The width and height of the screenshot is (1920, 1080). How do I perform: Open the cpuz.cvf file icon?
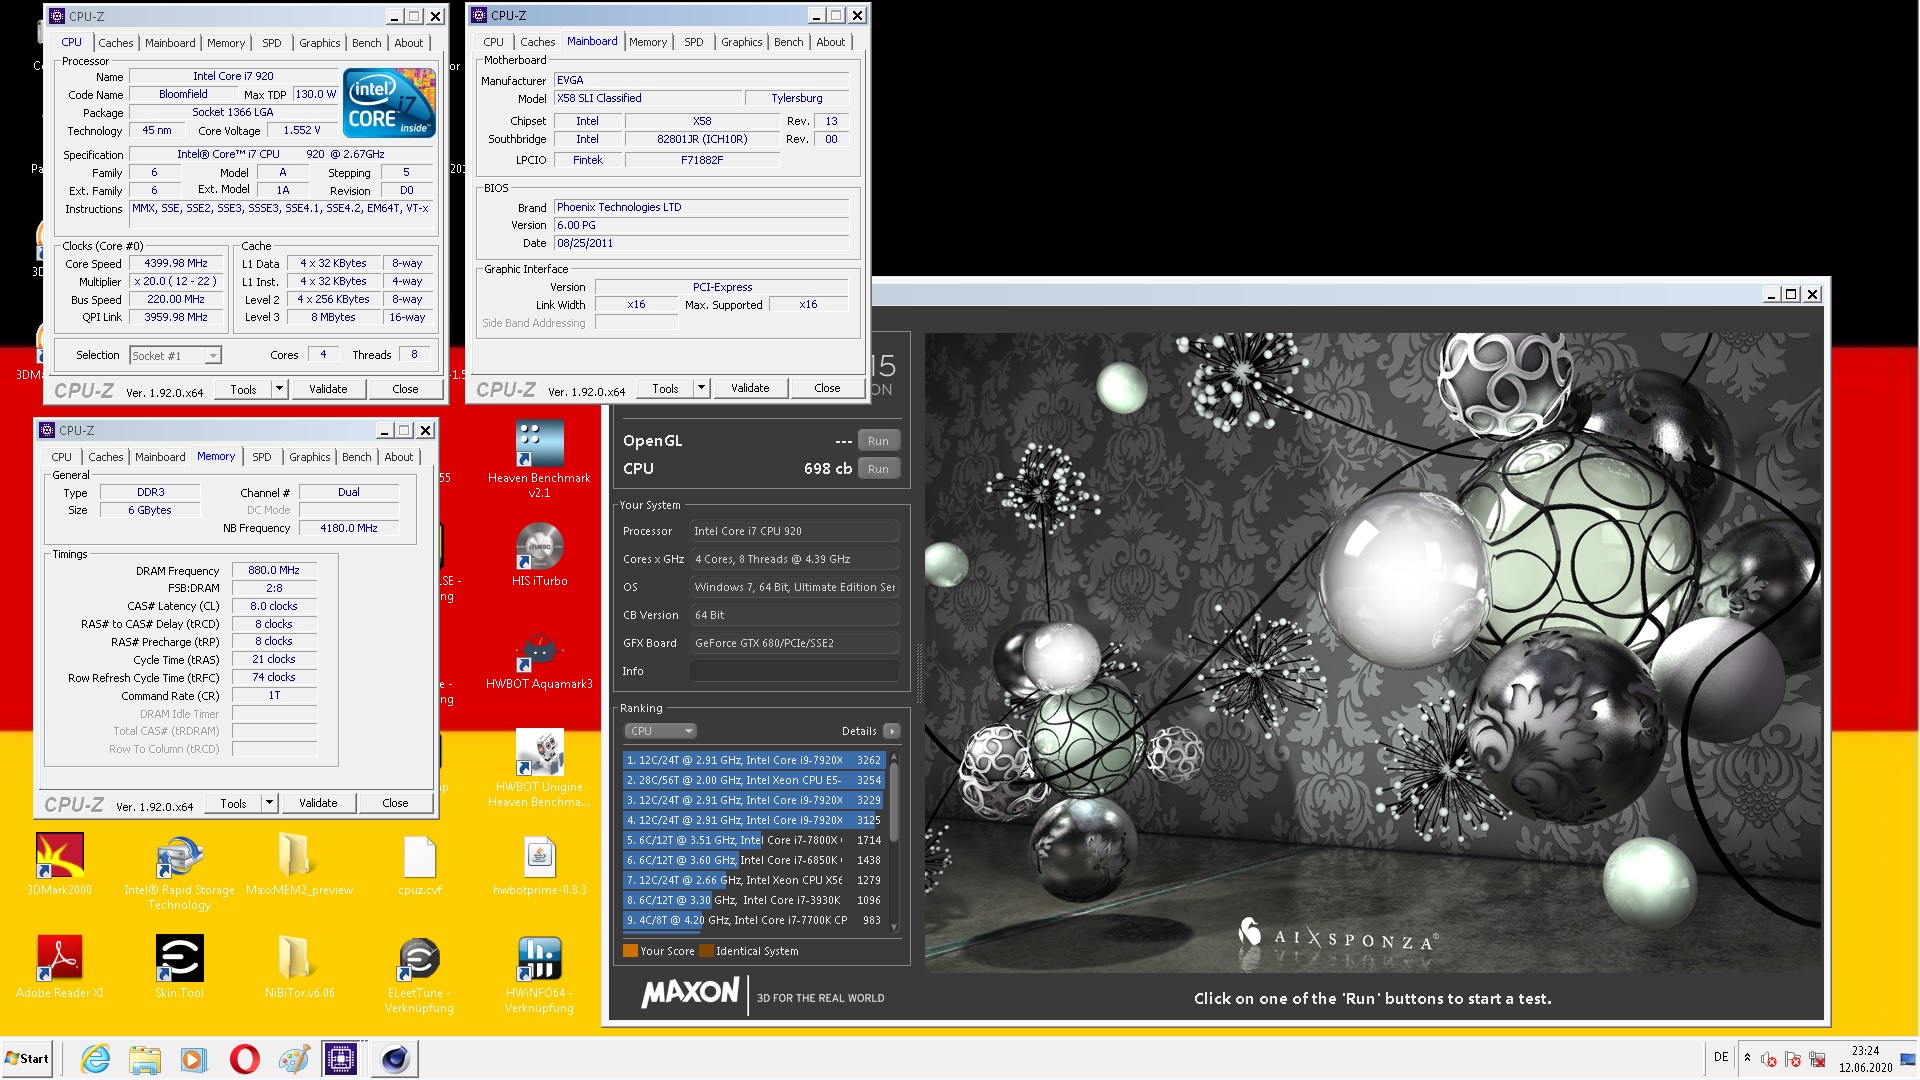click(x=419, y=865)
